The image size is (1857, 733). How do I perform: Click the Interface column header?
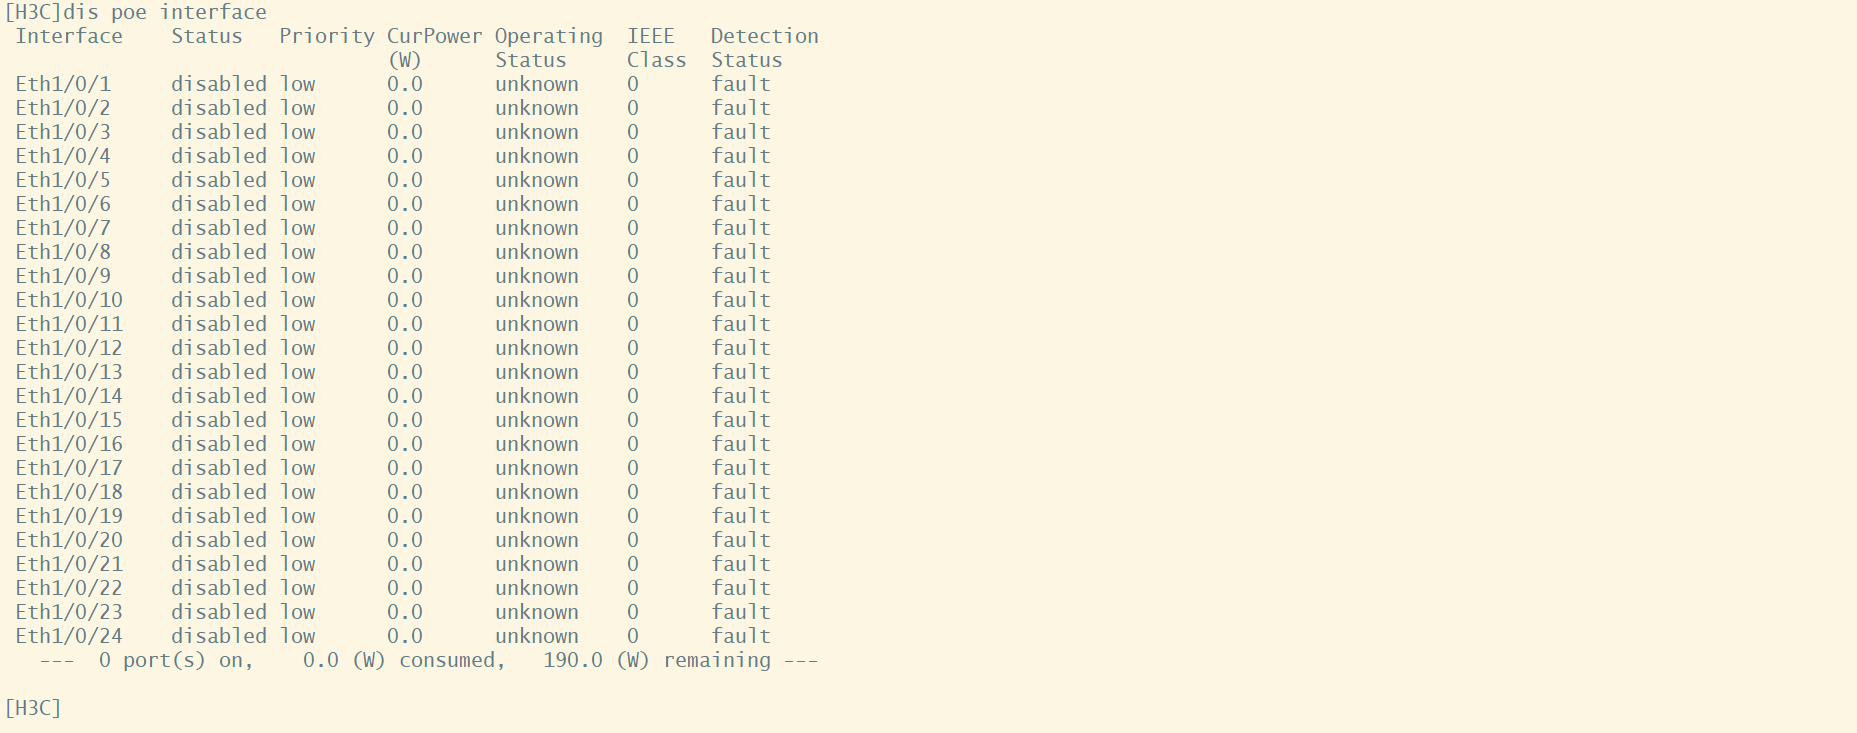pos(69,36)
